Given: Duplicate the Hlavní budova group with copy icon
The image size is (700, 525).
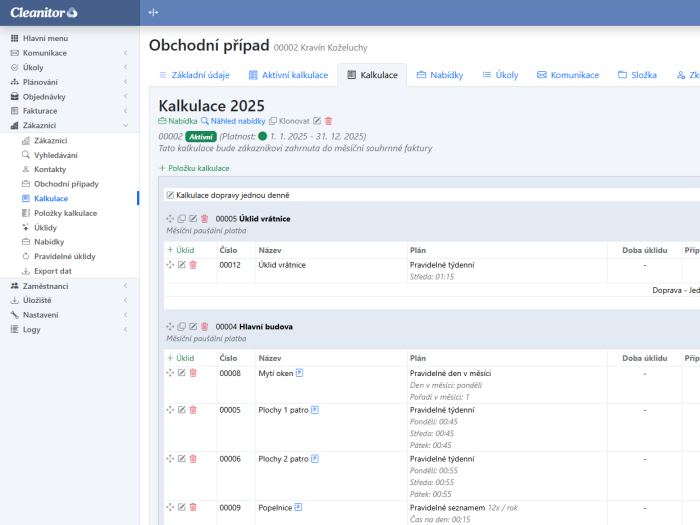Looking at the screenshot, I should click(181, 326).
